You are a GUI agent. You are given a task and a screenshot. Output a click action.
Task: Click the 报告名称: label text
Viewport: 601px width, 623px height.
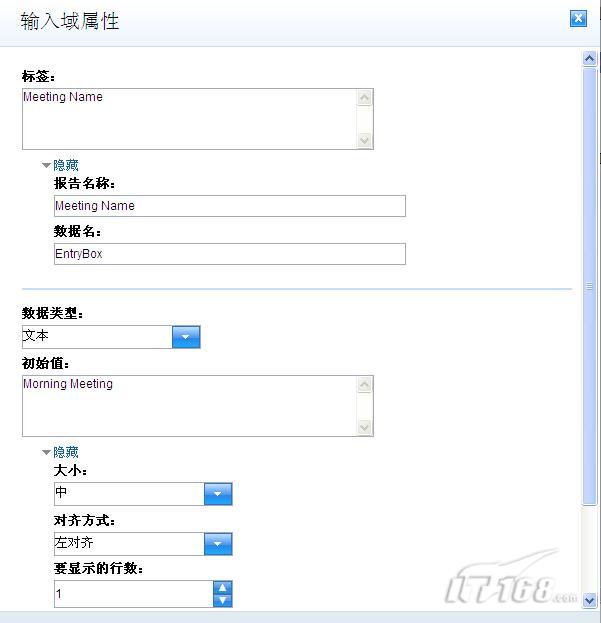coord(85,183)
